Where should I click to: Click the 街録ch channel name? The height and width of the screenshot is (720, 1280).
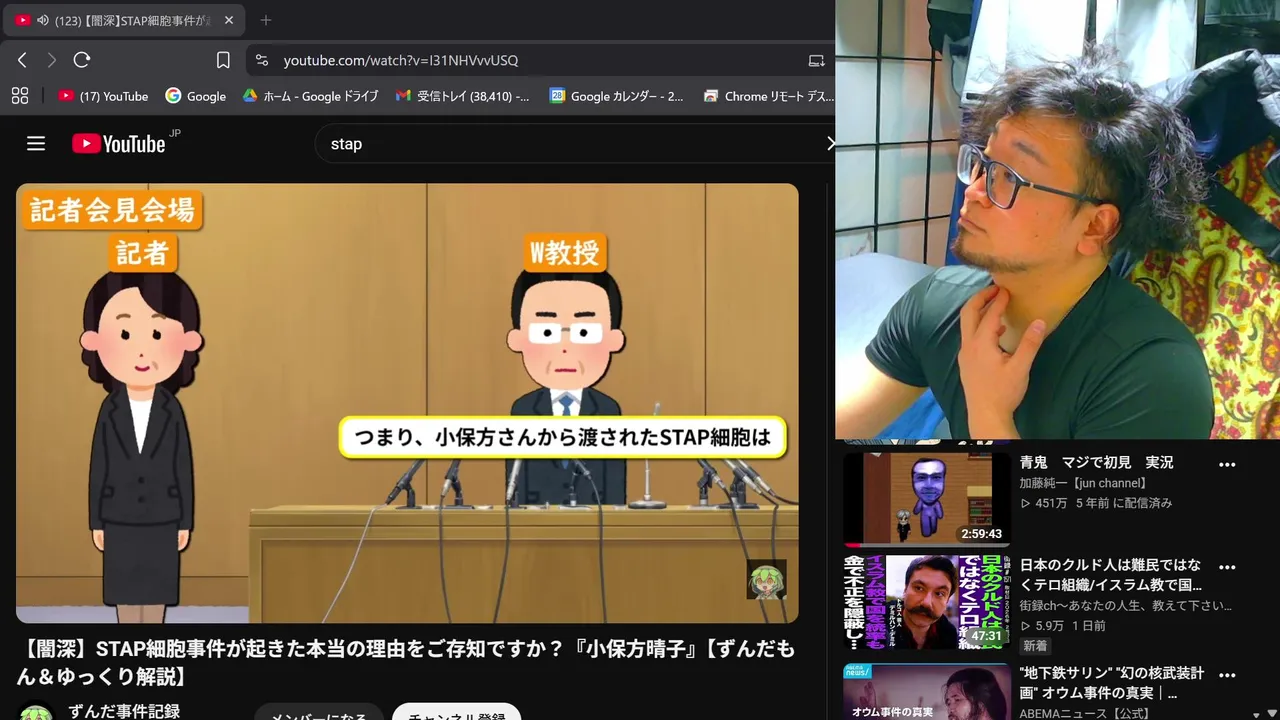(1125, 606)
